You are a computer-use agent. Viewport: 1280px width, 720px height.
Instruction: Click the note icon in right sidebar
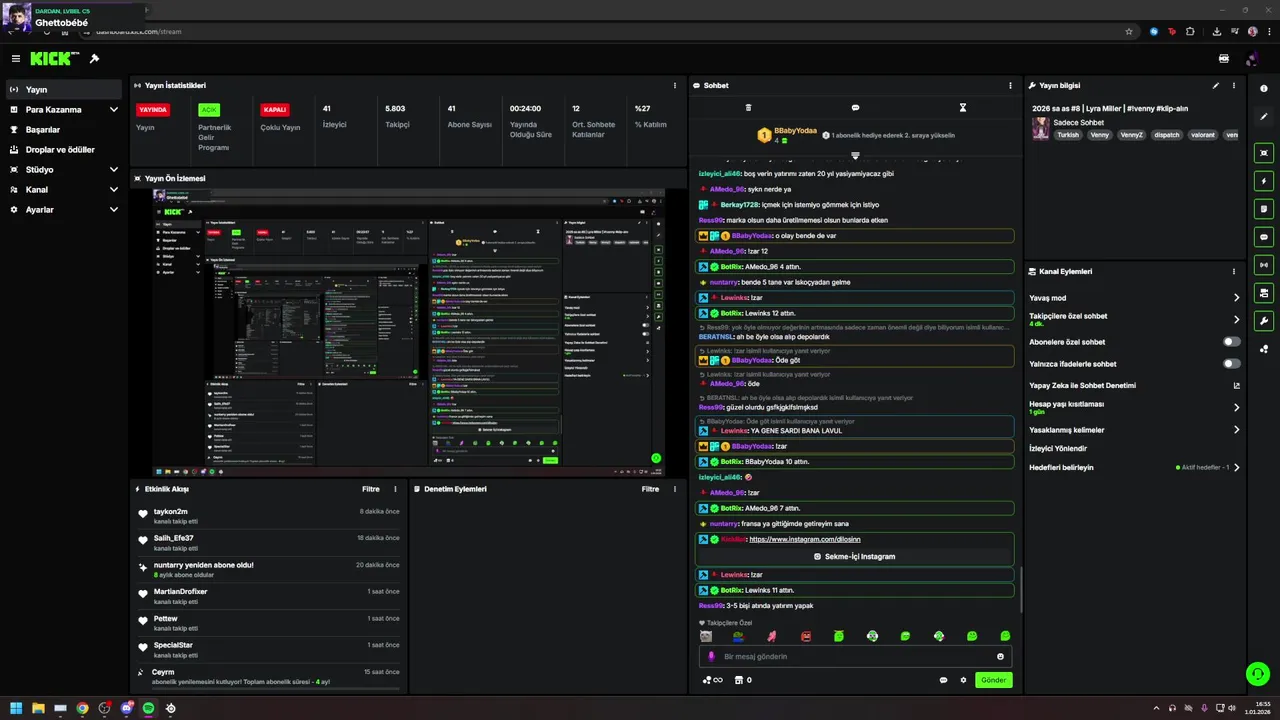pyautogui.click(x=1265, y=209)
